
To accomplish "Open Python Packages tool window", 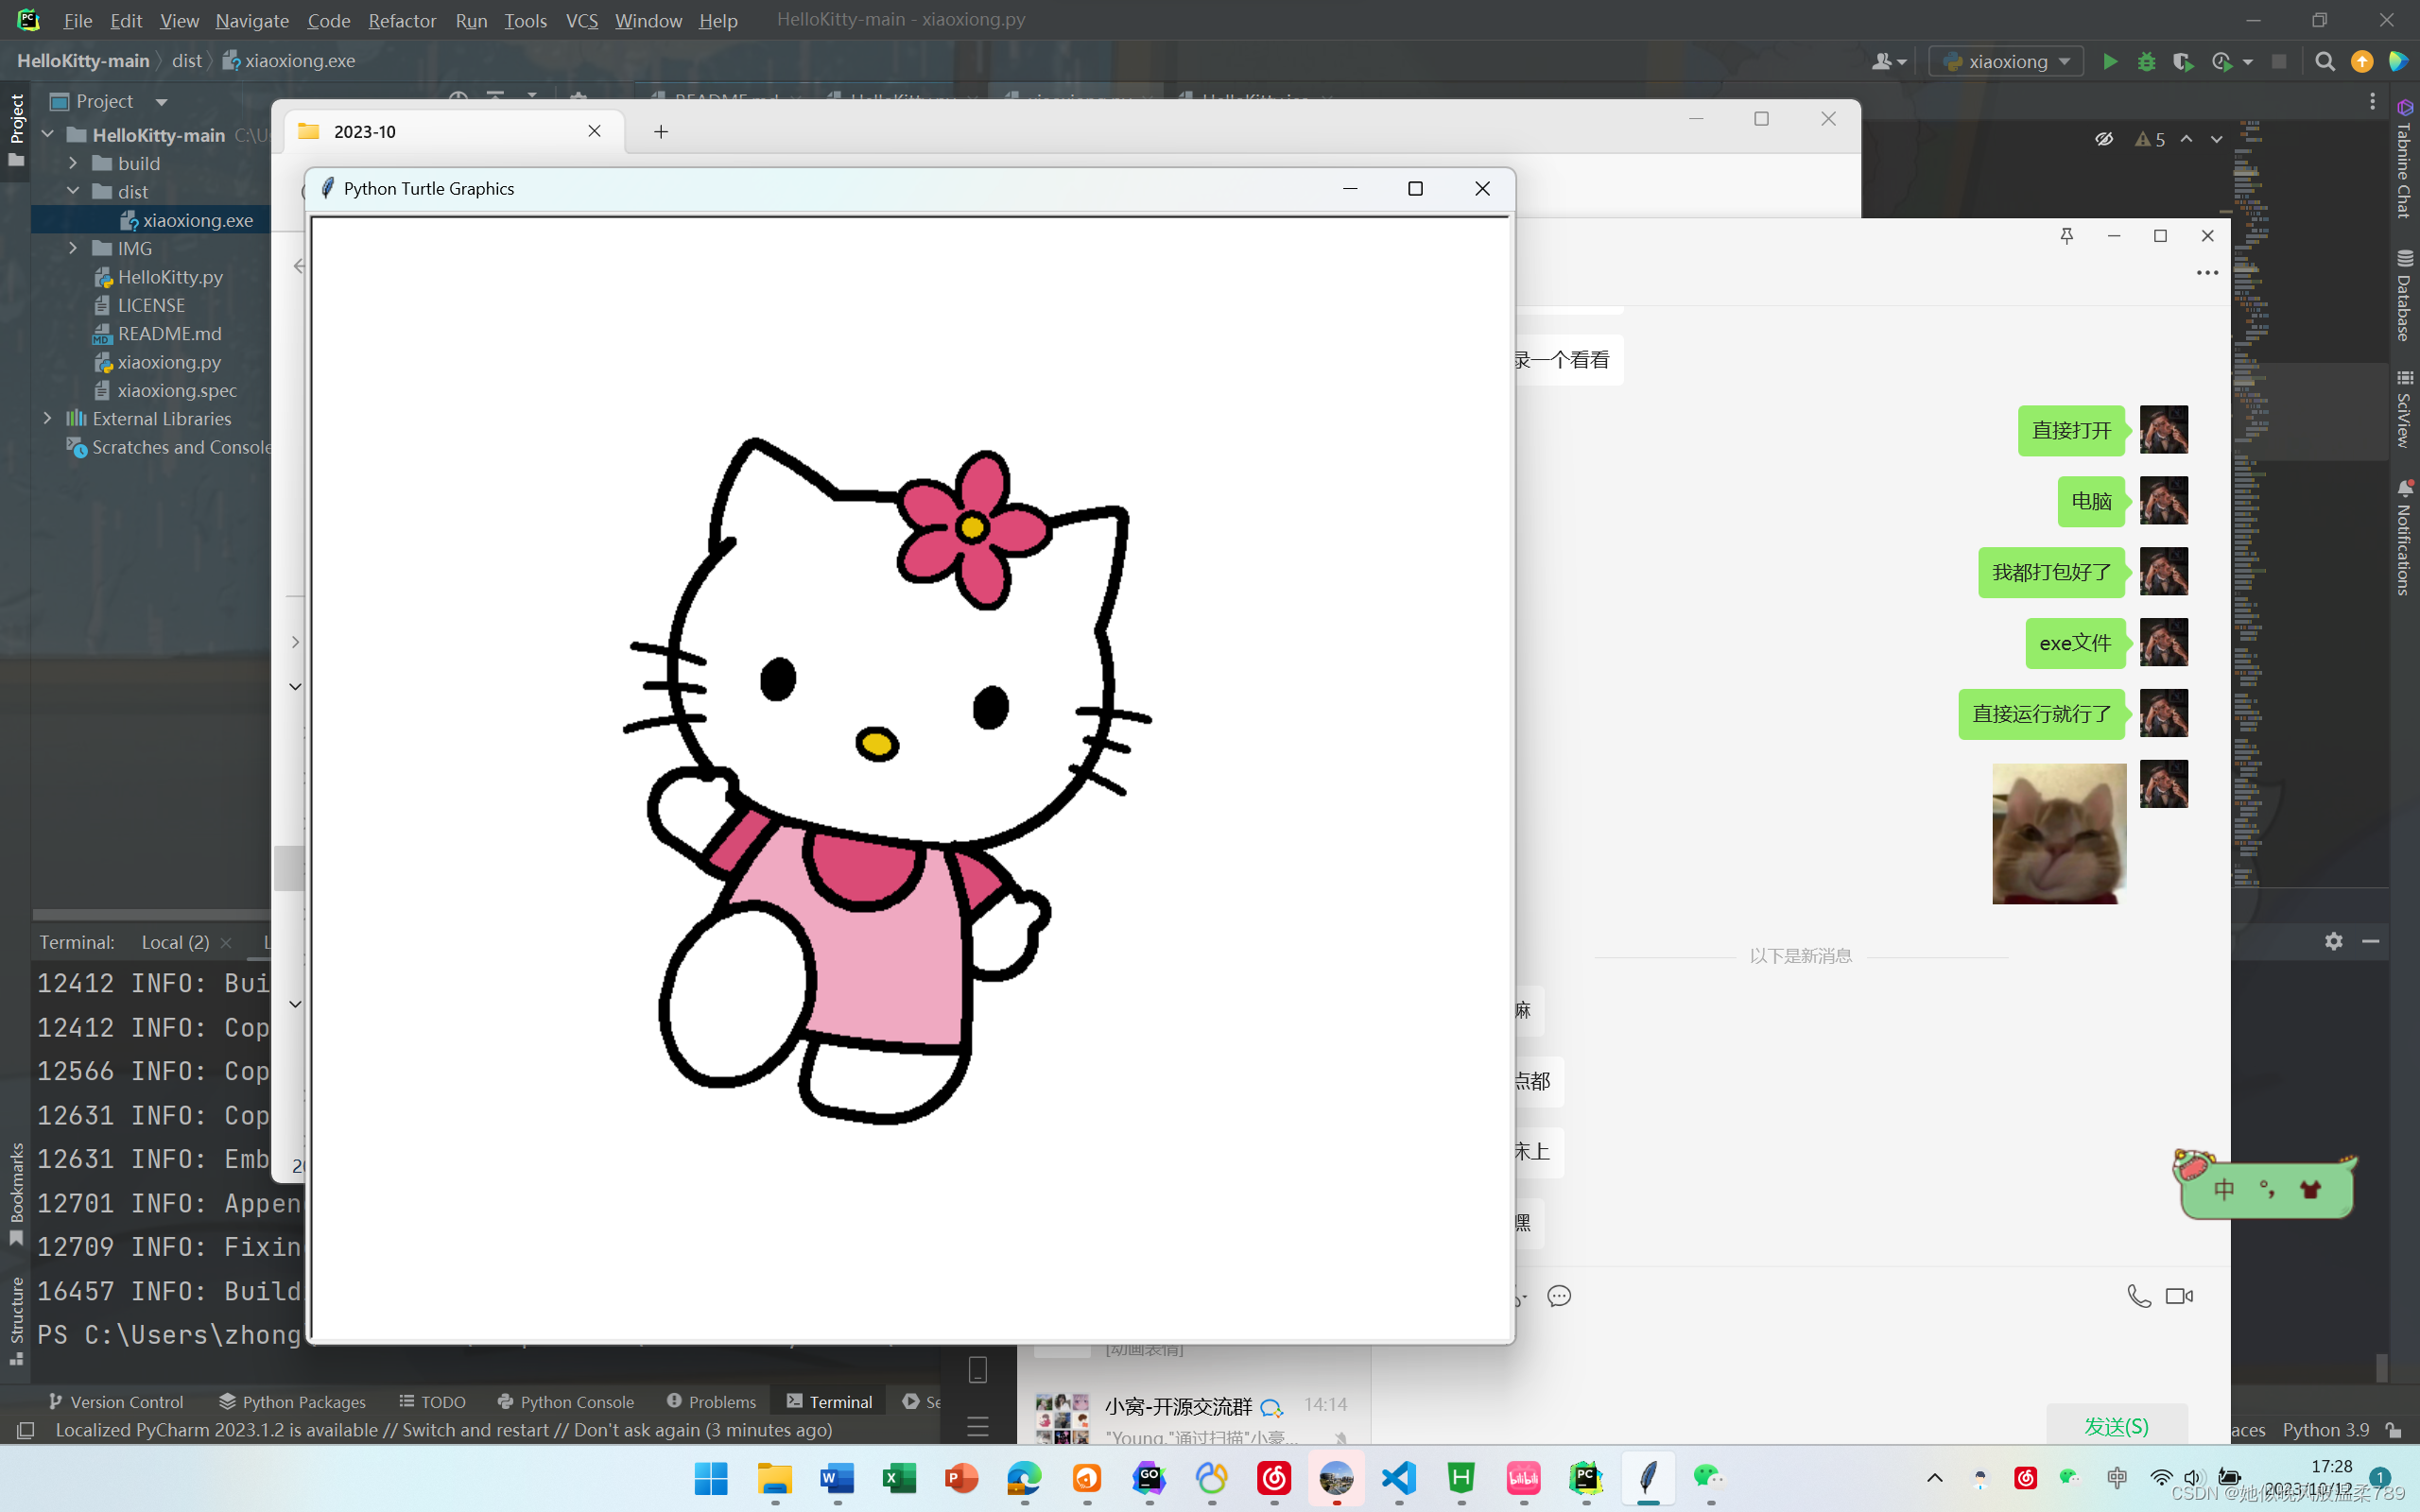I will (x=292, y=1401).
